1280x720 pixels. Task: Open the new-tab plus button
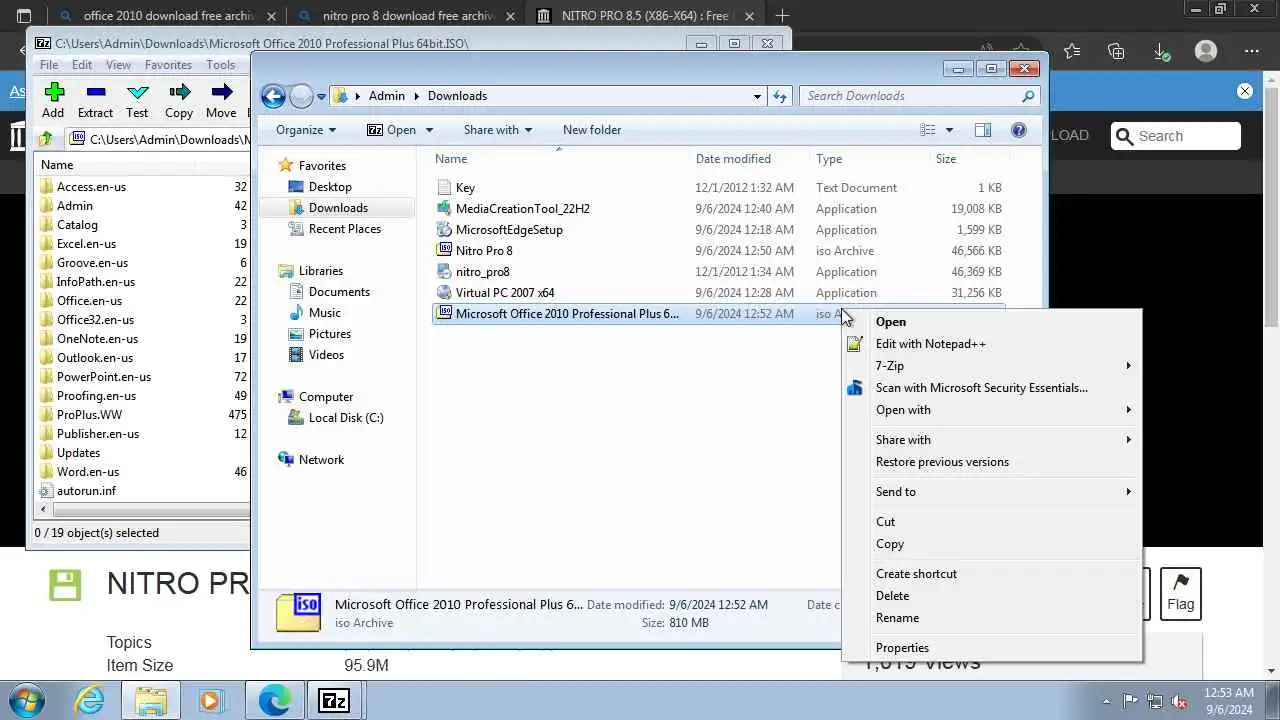(782, 15)
